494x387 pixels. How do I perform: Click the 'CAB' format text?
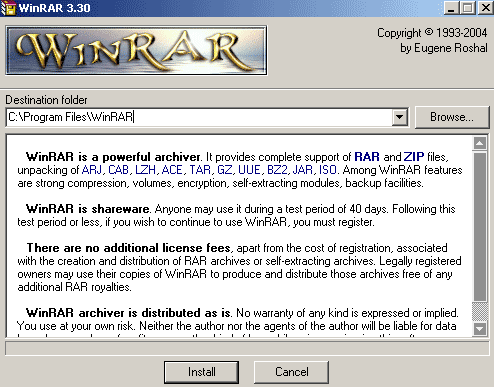pyautogui.click(x=118, y=170)
